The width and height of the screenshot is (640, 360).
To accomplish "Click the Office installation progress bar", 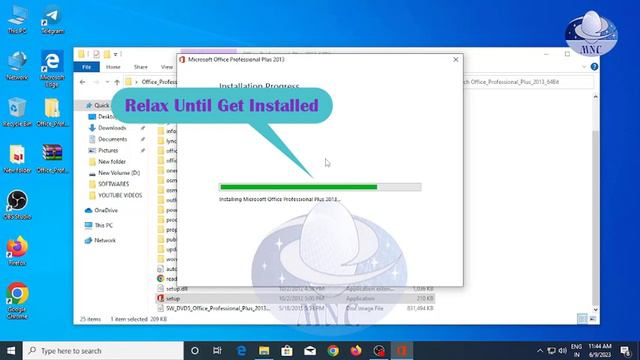I will [x=320, y=187].
